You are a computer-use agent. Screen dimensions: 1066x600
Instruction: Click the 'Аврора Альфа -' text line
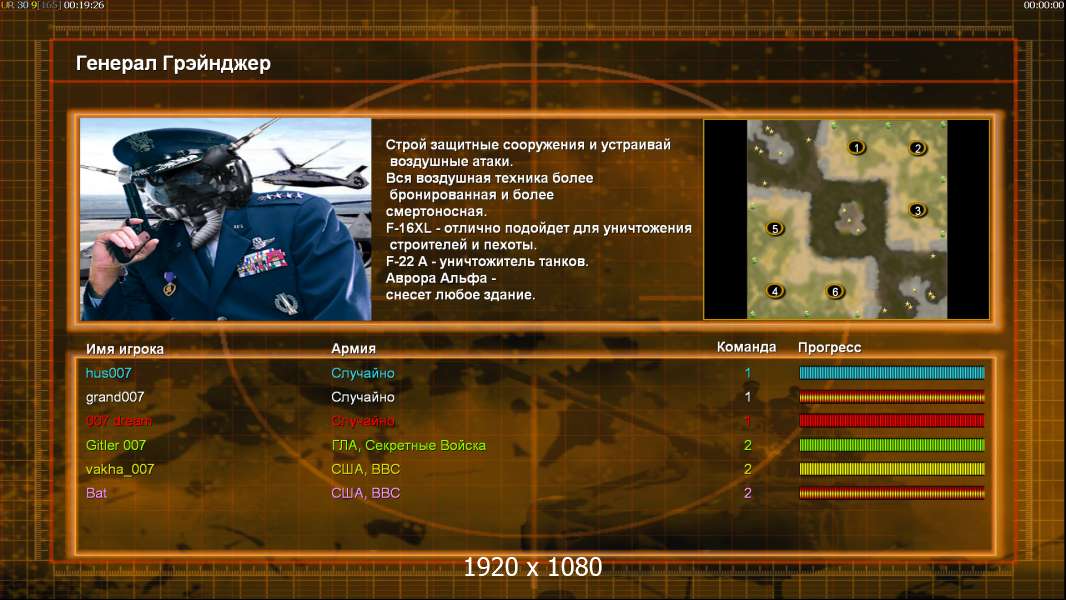tap(441, 279)
